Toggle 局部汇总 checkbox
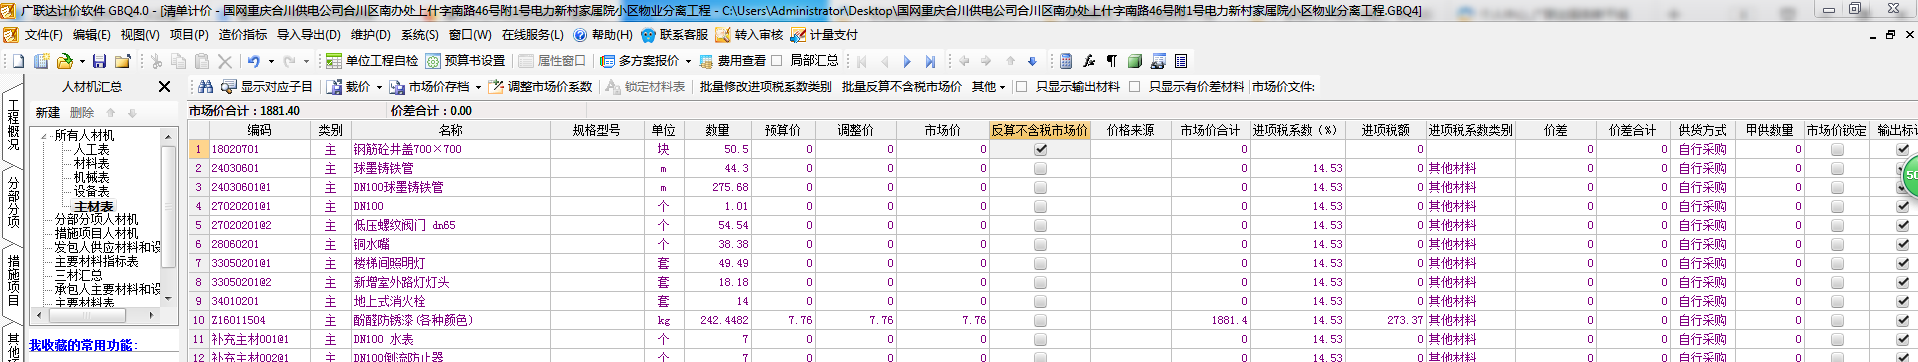Screen dimensions: 1918x362 [x=777, y=61]
